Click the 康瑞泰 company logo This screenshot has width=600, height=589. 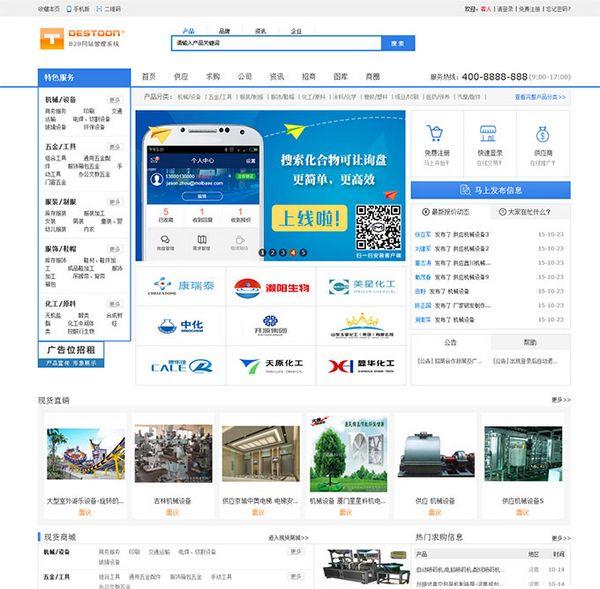pyautogui.click(x=181, y=286)
